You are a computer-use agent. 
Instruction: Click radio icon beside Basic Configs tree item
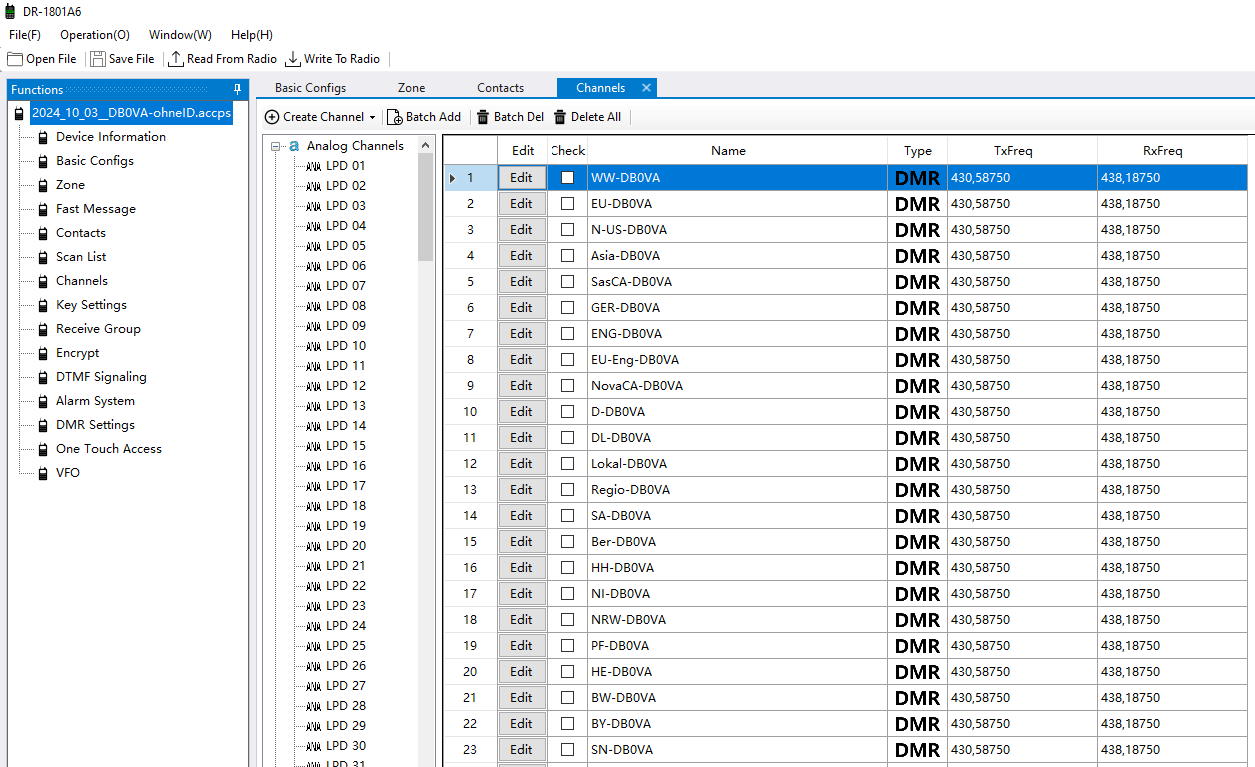coord(43,161)
